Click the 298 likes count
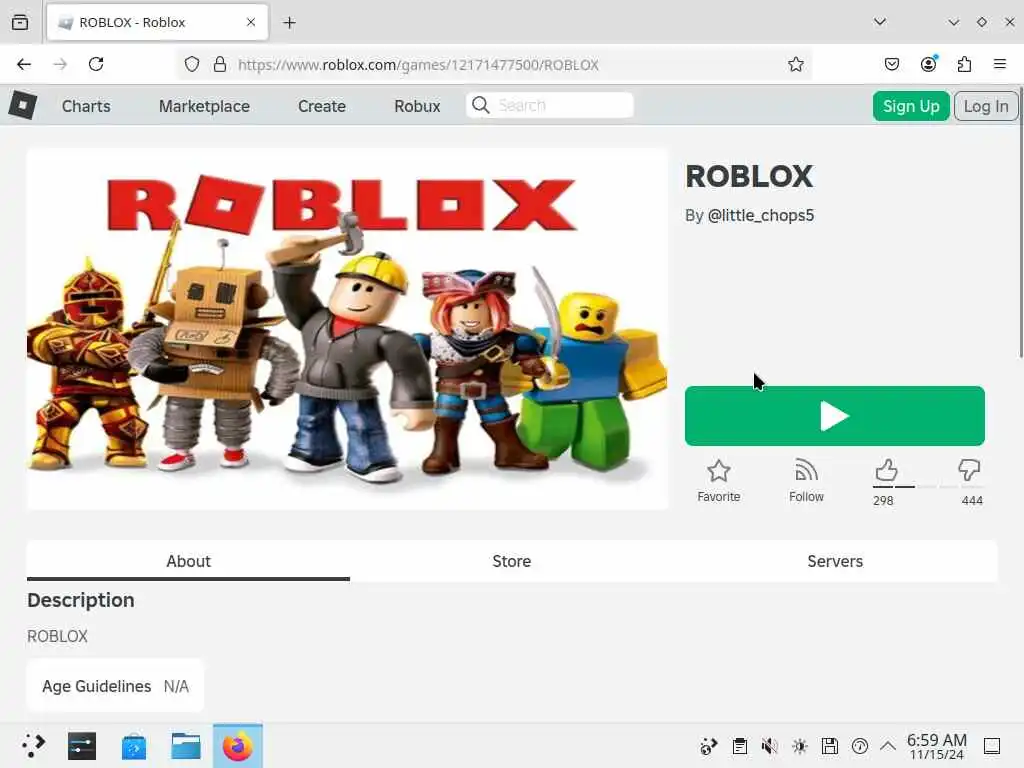The width and height of the screenshot is (1024, 768). [x=883, y=500]
